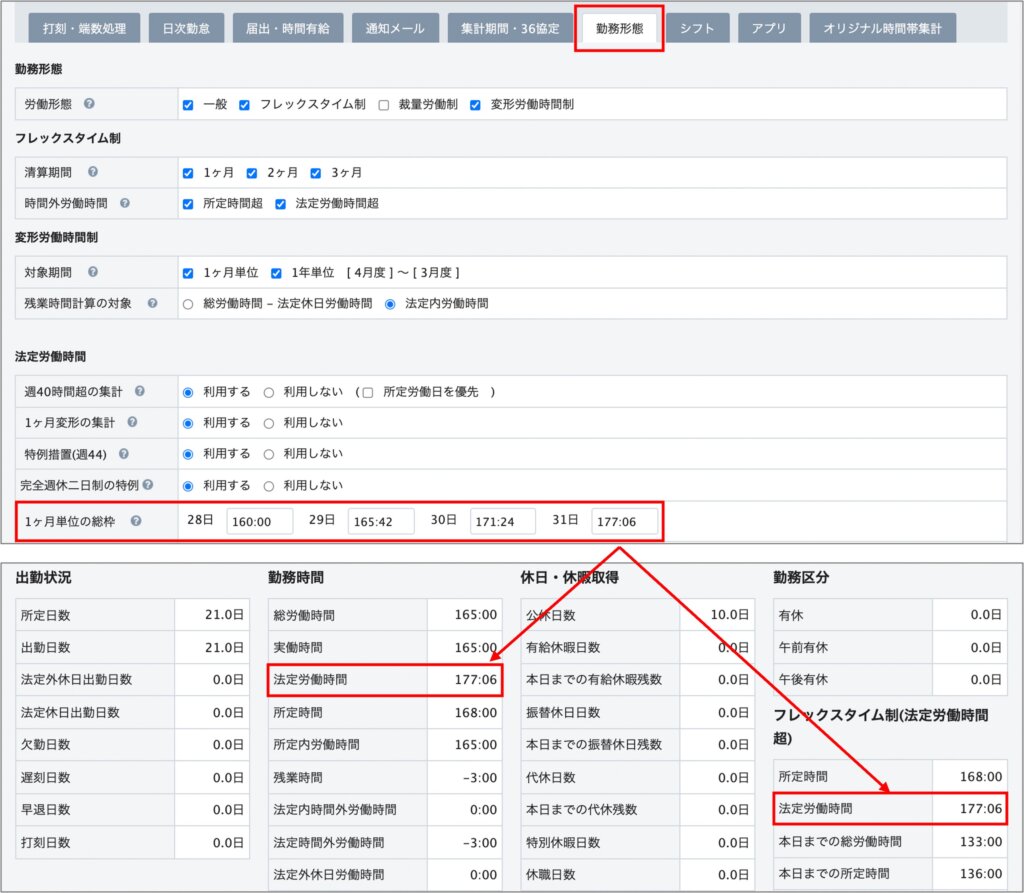Open the 打刻・端数処理 tab
This screenshot has height=893, width=1024.
[x=85, y=28]
